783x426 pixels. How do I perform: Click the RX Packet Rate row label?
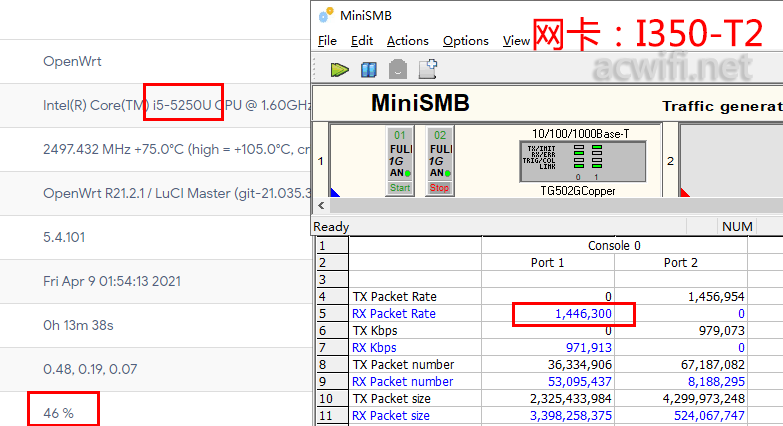coord(394,314)
